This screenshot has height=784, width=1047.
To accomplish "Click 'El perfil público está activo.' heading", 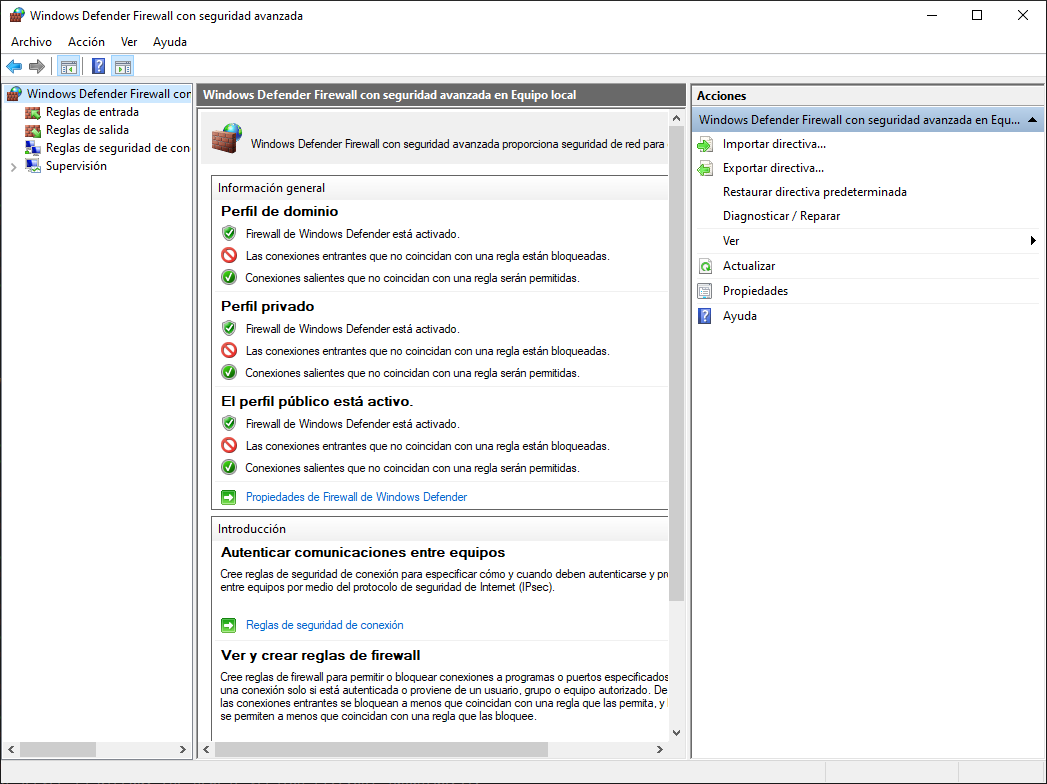I will point(317,401).
